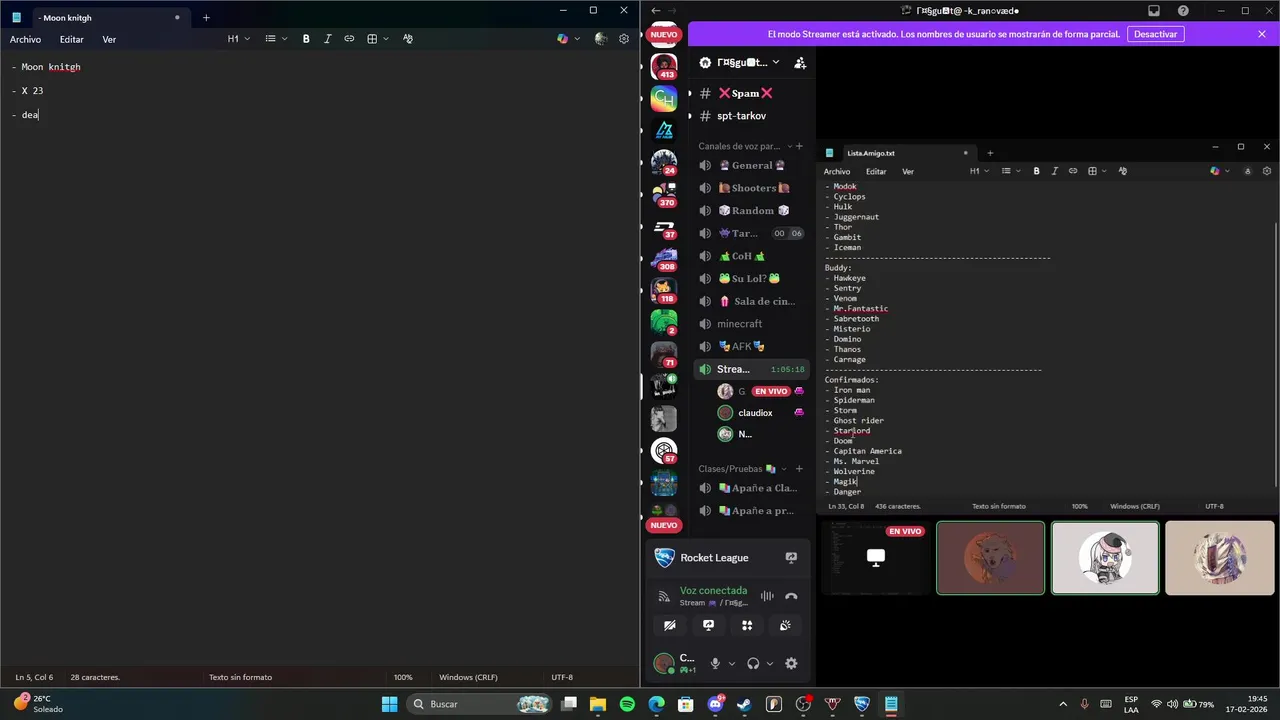Click Desactivar in Streamer mode banner

(x=1156, y=34)
